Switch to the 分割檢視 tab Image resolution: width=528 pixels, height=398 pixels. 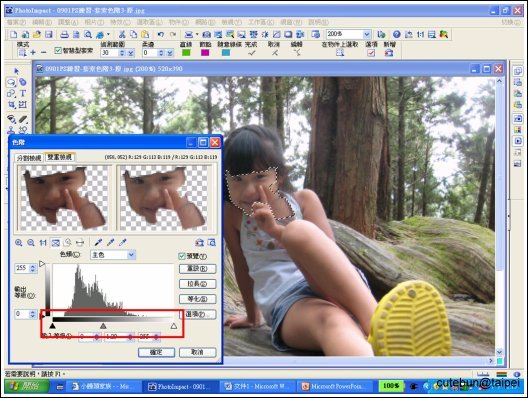pos(29,158)
